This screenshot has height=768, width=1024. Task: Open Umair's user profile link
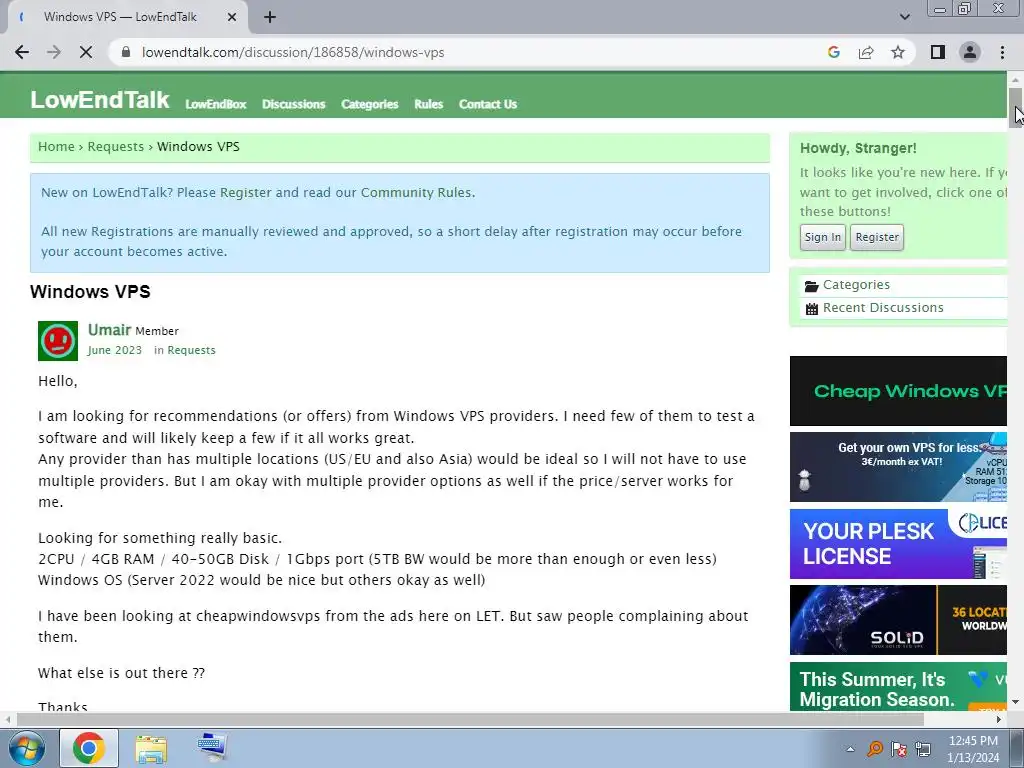click(x=110, y=330)
